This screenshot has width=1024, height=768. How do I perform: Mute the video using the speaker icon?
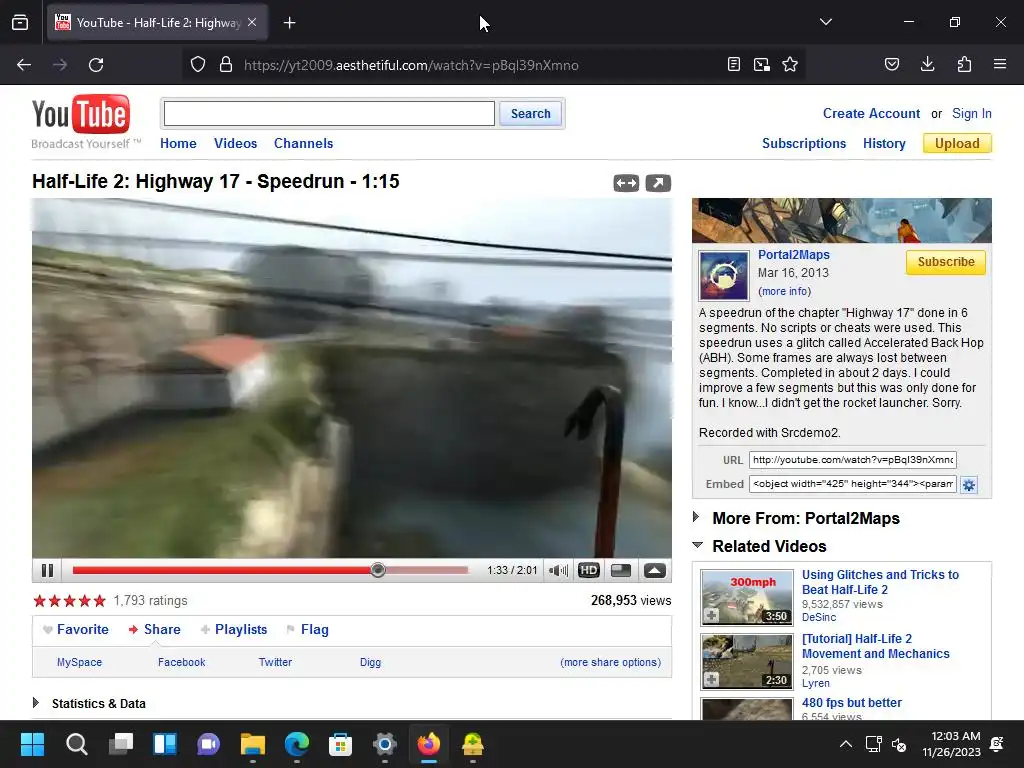click(x=558, y=570)
